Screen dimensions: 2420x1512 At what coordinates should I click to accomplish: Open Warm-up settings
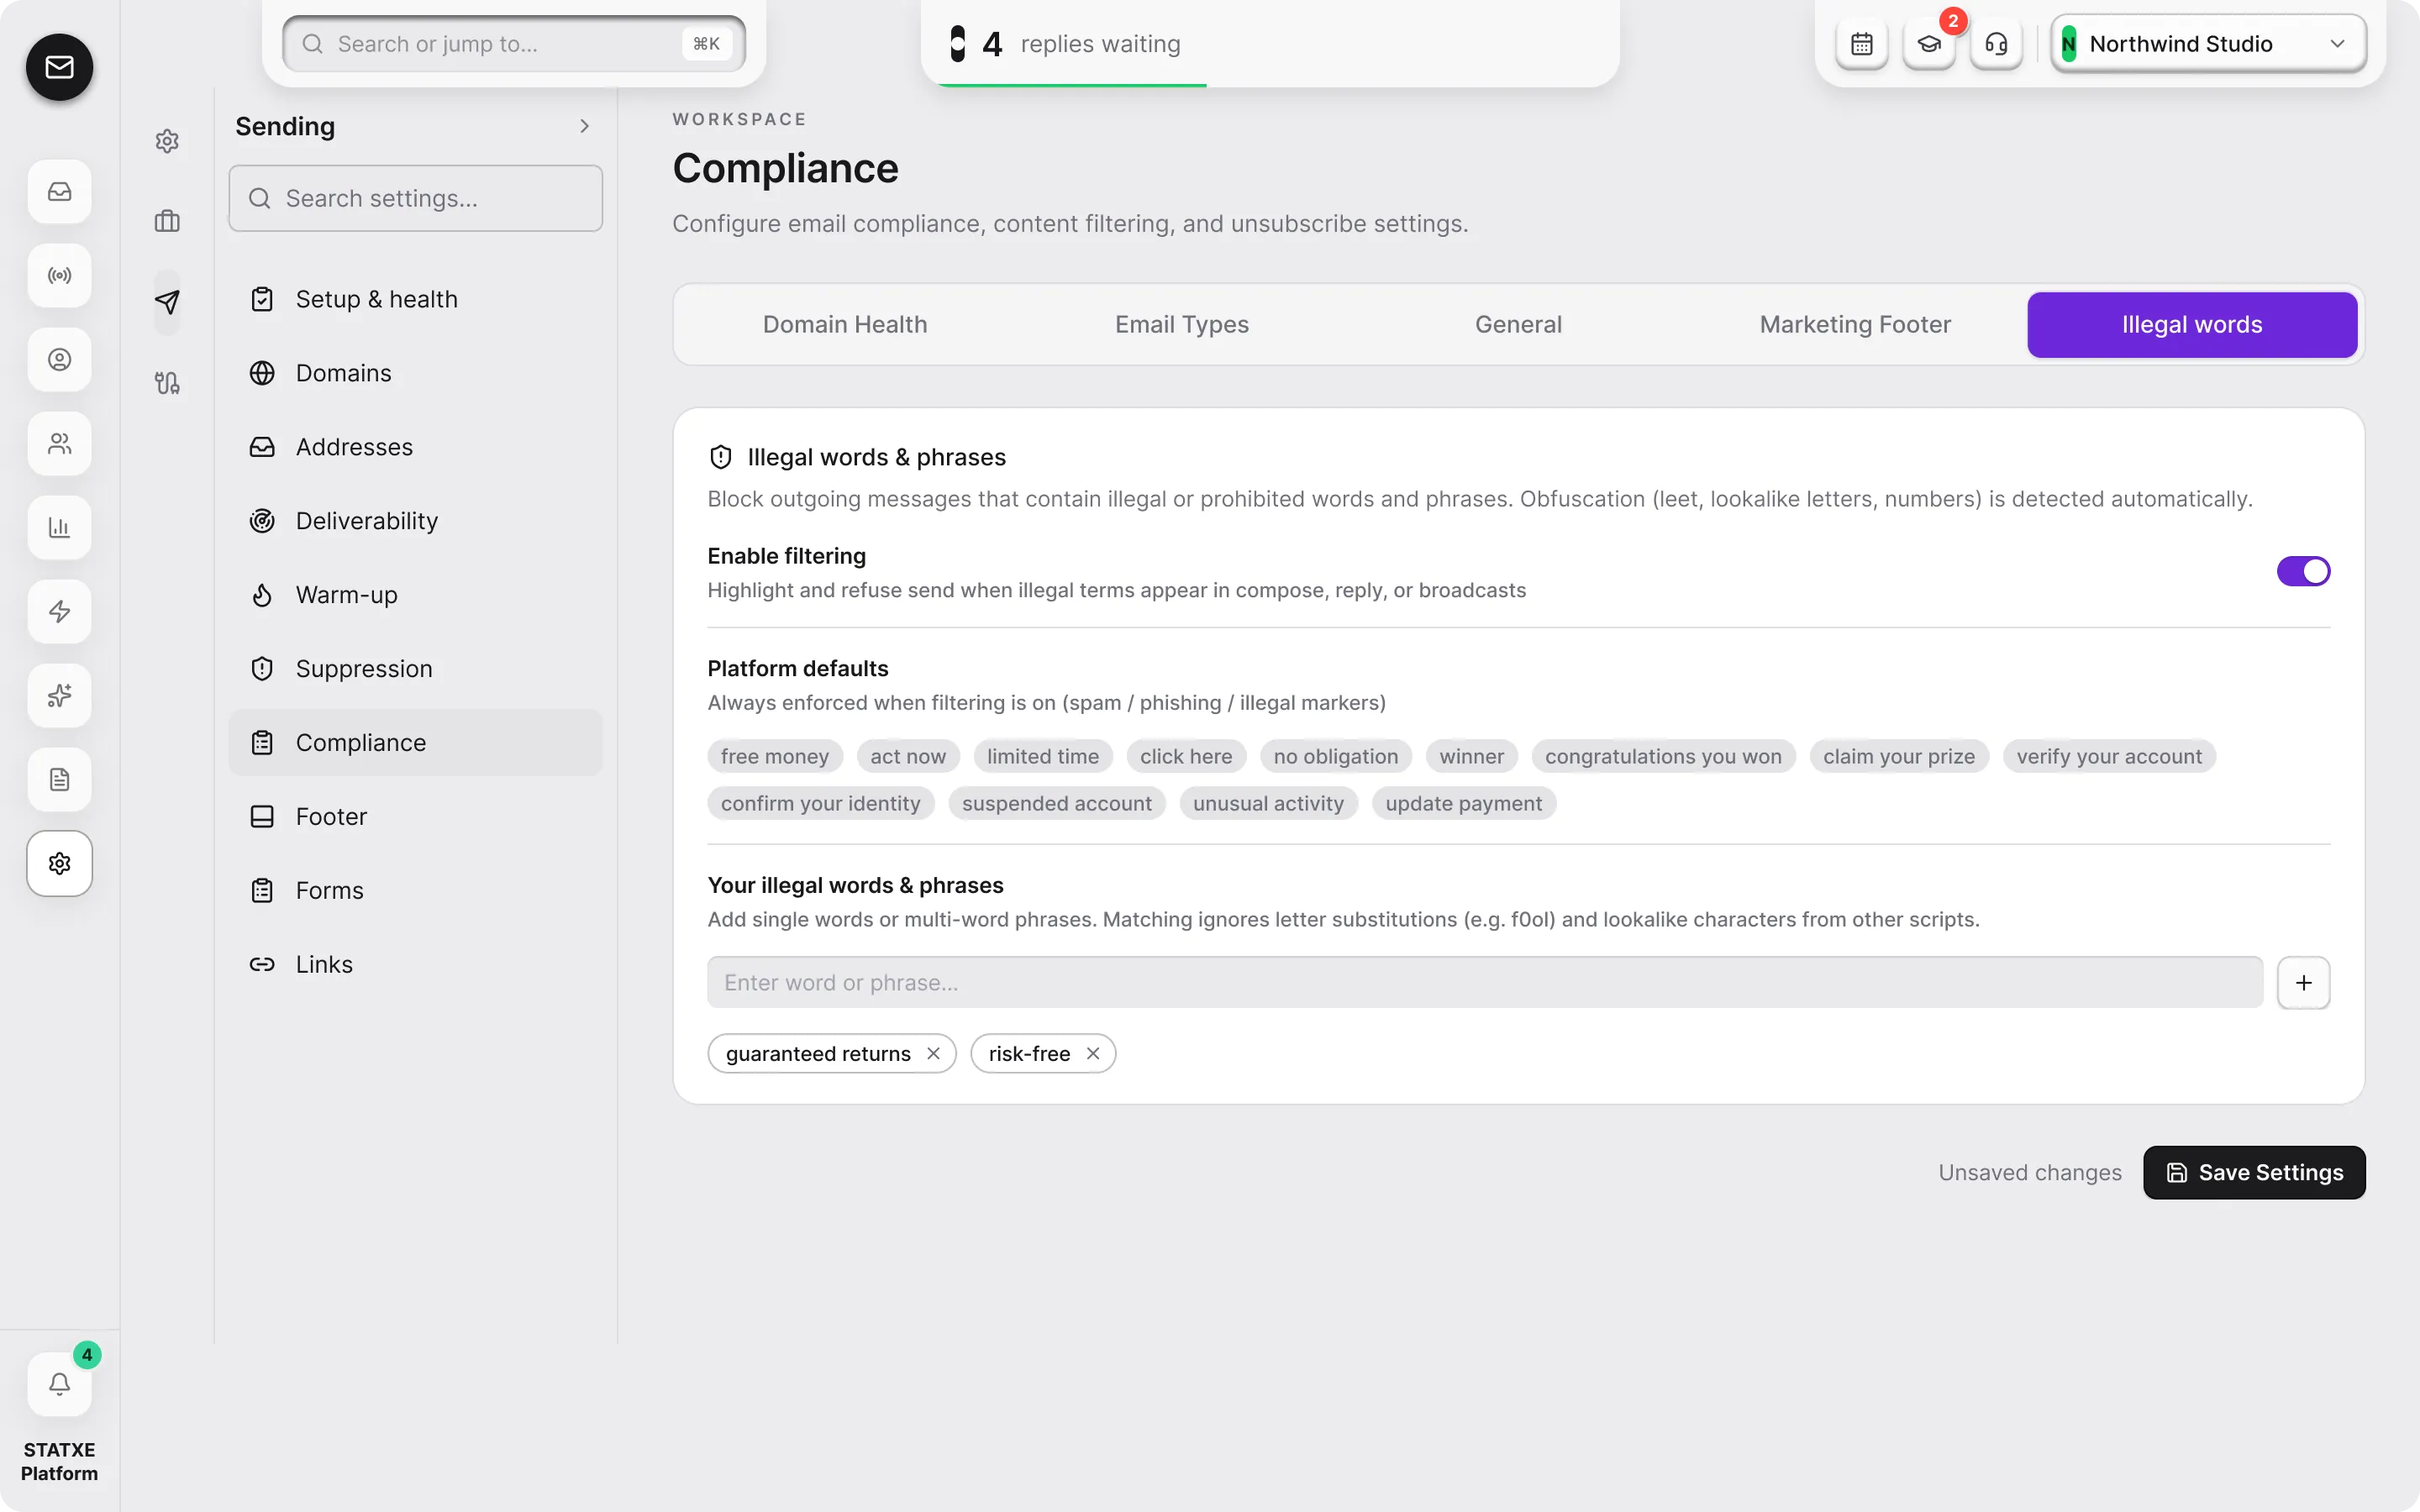click(x=415, y=595)
